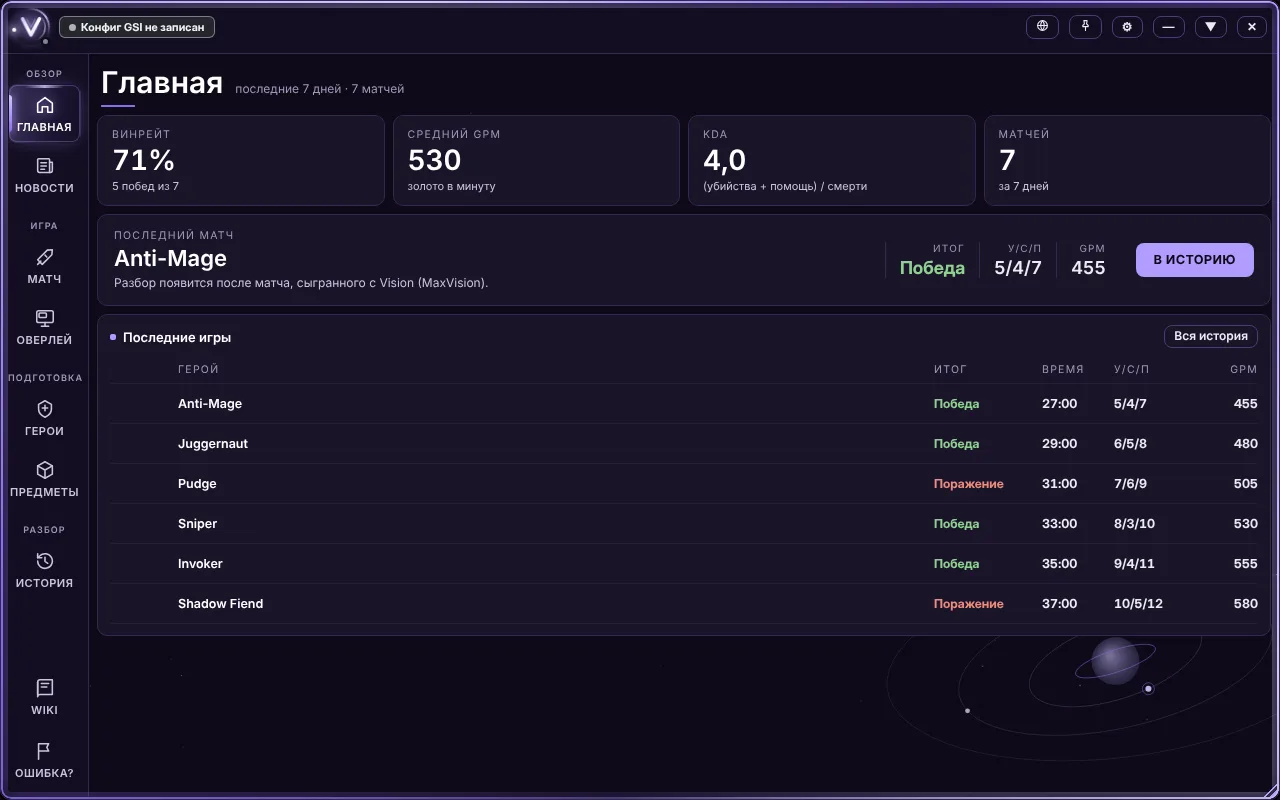Click the Конфиг GSI не записан status badge
Viewport: 1280px width, 800px height.
[137, 27]
